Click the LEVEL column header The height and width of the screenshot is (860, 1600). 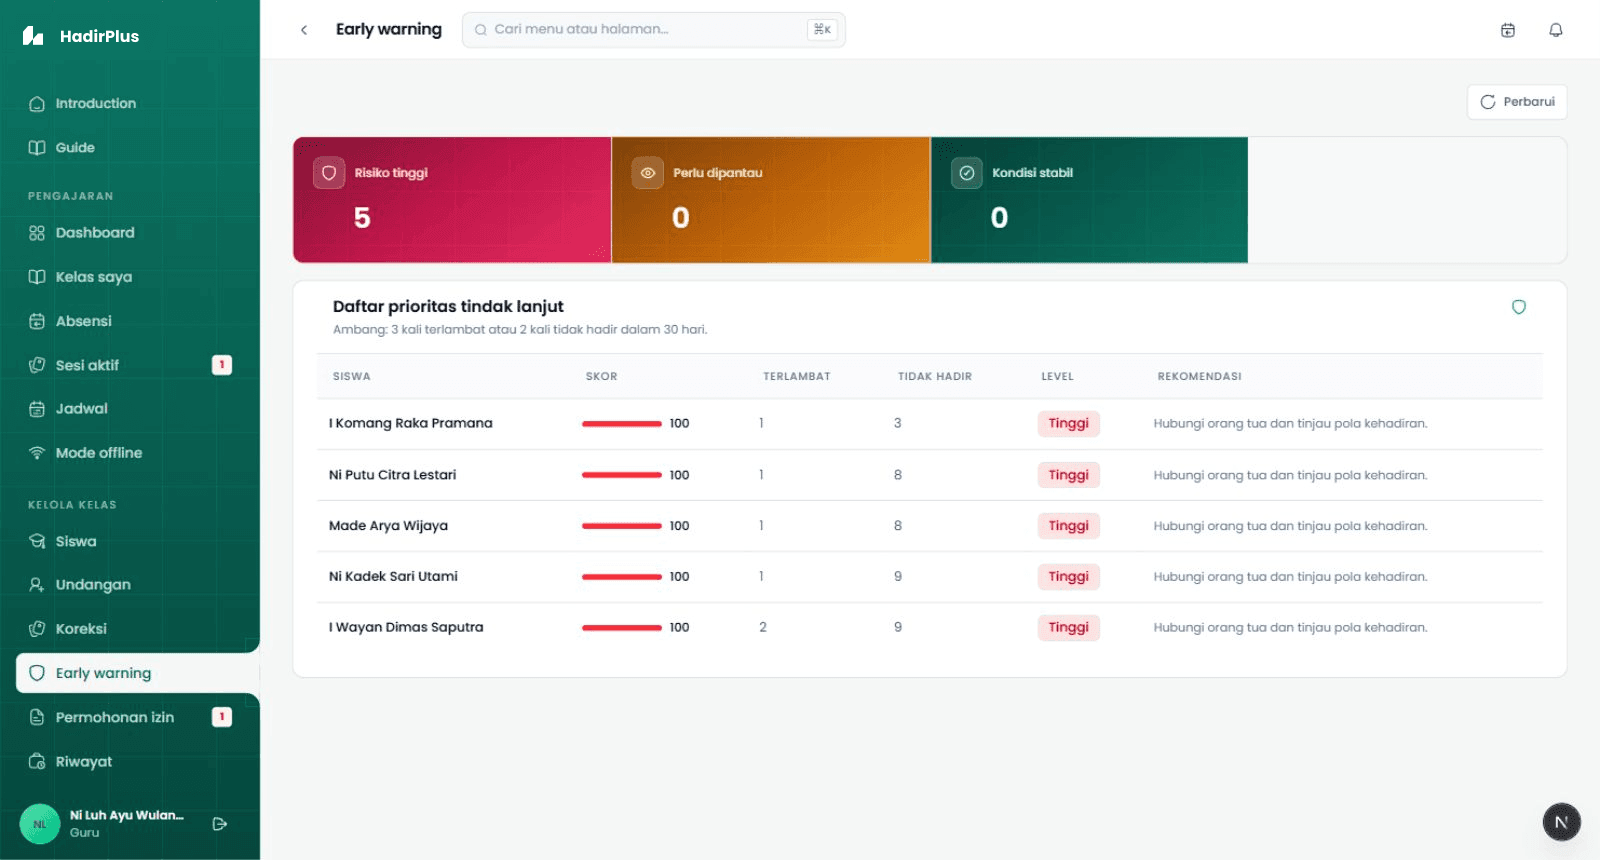pos(1057,377)
